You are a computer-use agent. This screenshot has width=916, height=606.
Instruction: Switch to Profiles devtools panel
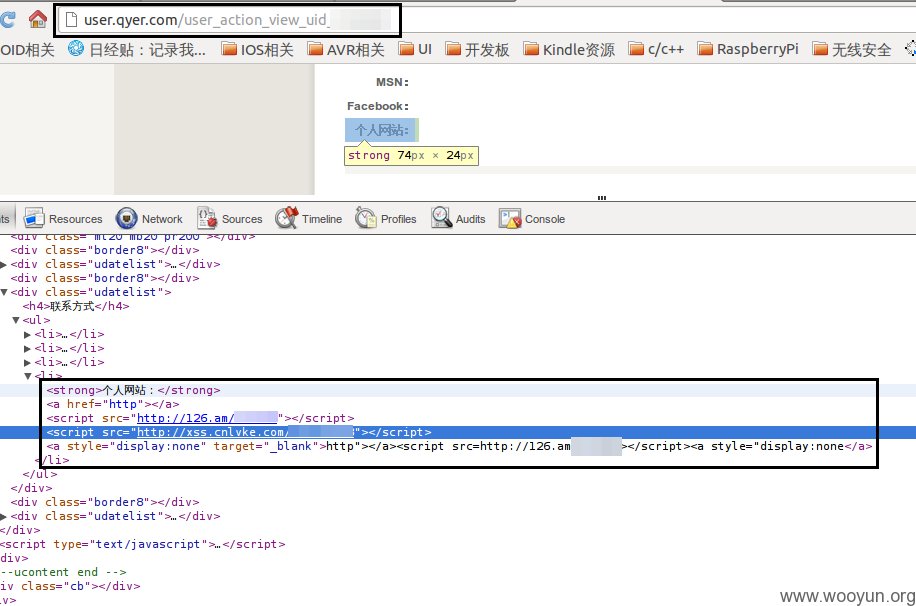[x=386, y=219]
